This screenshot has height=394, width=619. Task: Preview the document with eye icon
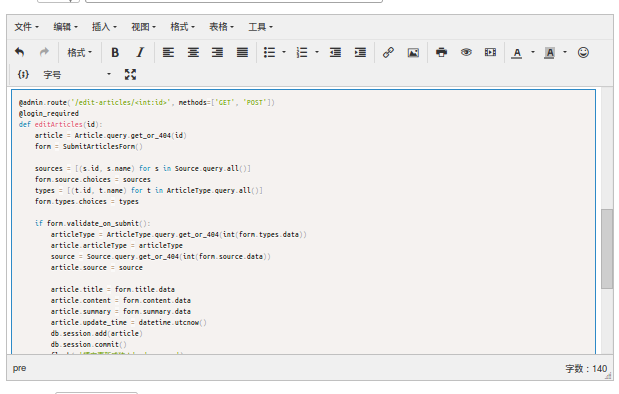(x=466, y=52)
